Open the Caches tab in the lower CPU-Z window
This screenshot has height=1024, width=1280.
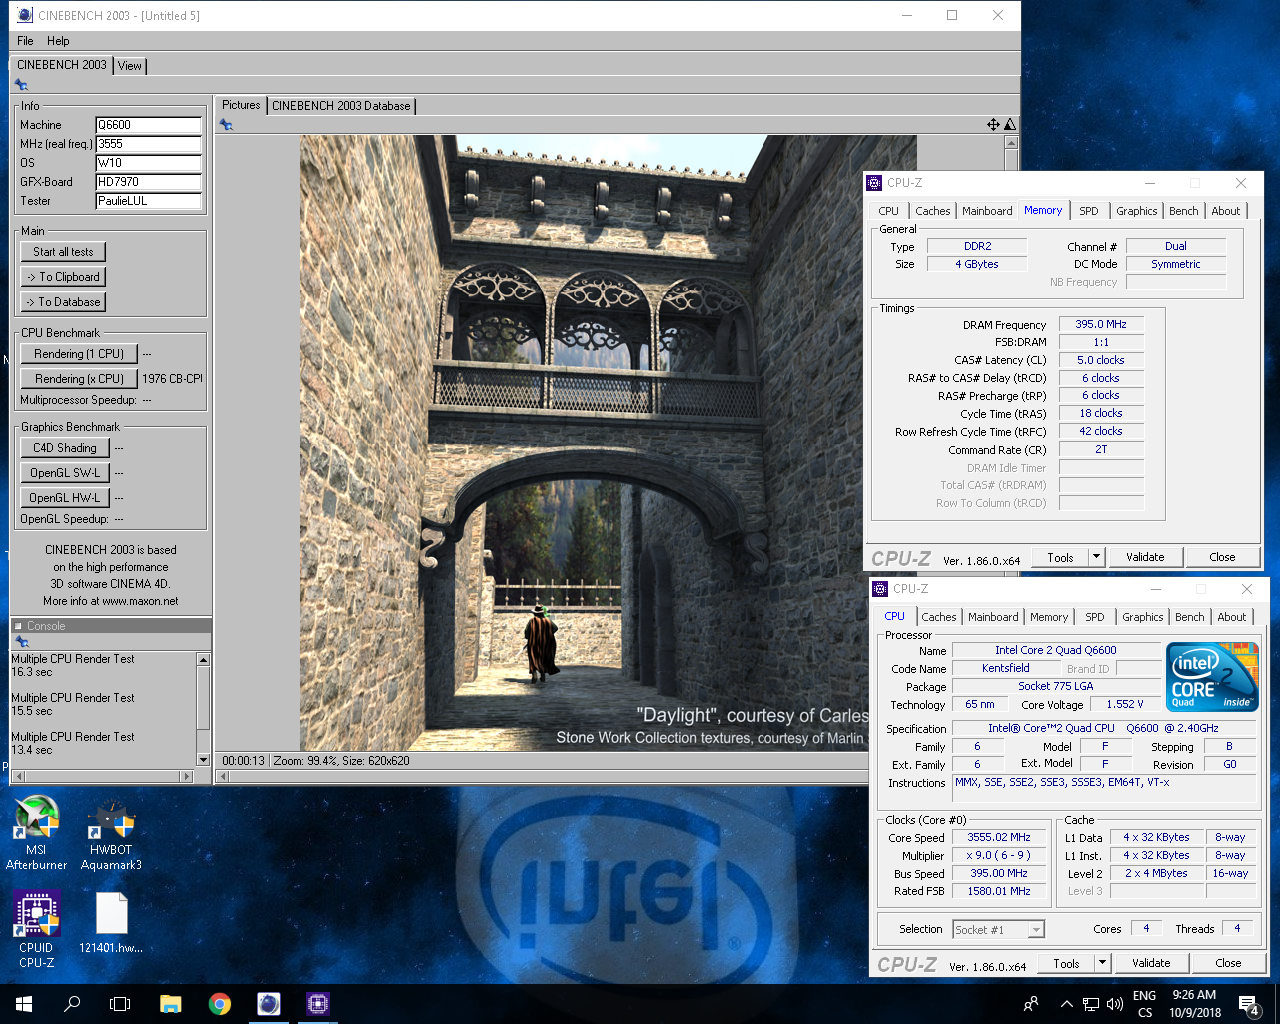(x=939, y=617)
